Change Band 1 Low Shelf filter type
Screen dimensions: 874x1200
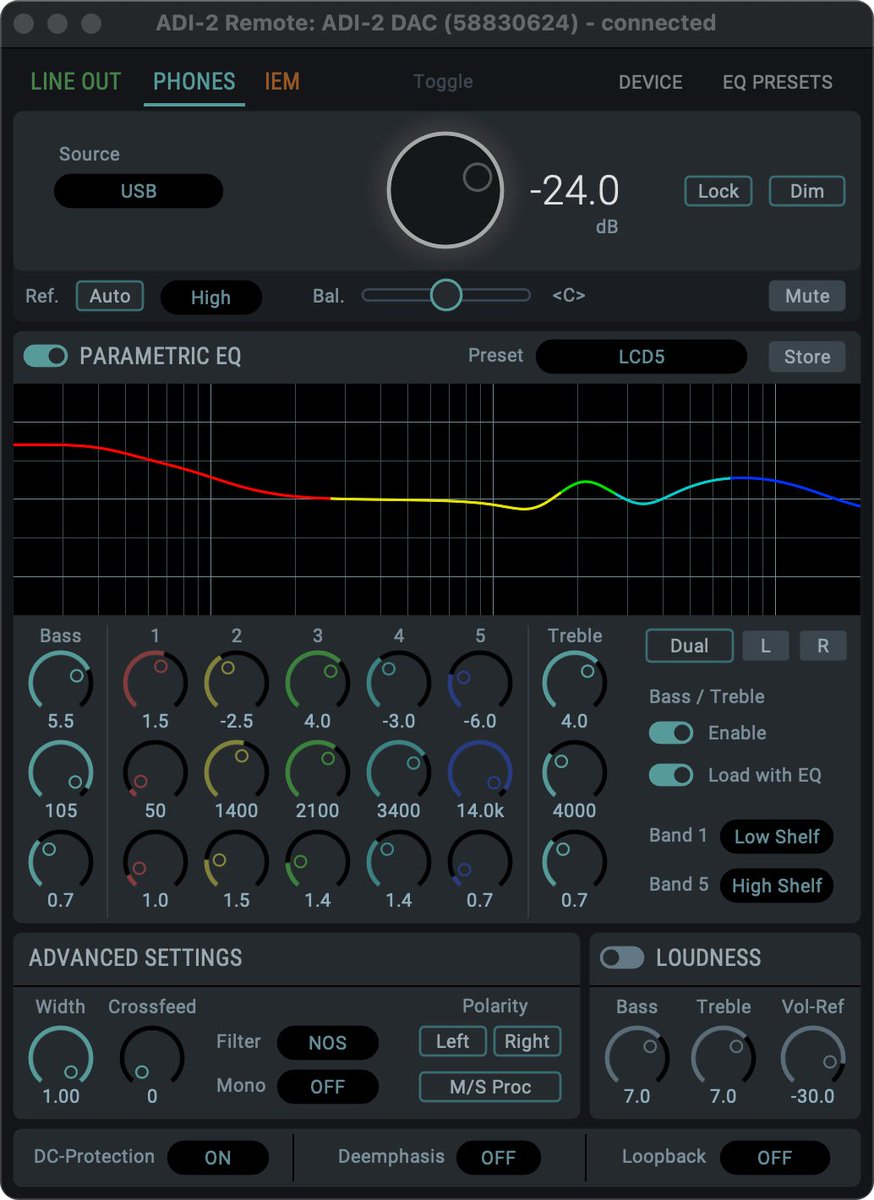pyautogui.click(x=777, y=837)
